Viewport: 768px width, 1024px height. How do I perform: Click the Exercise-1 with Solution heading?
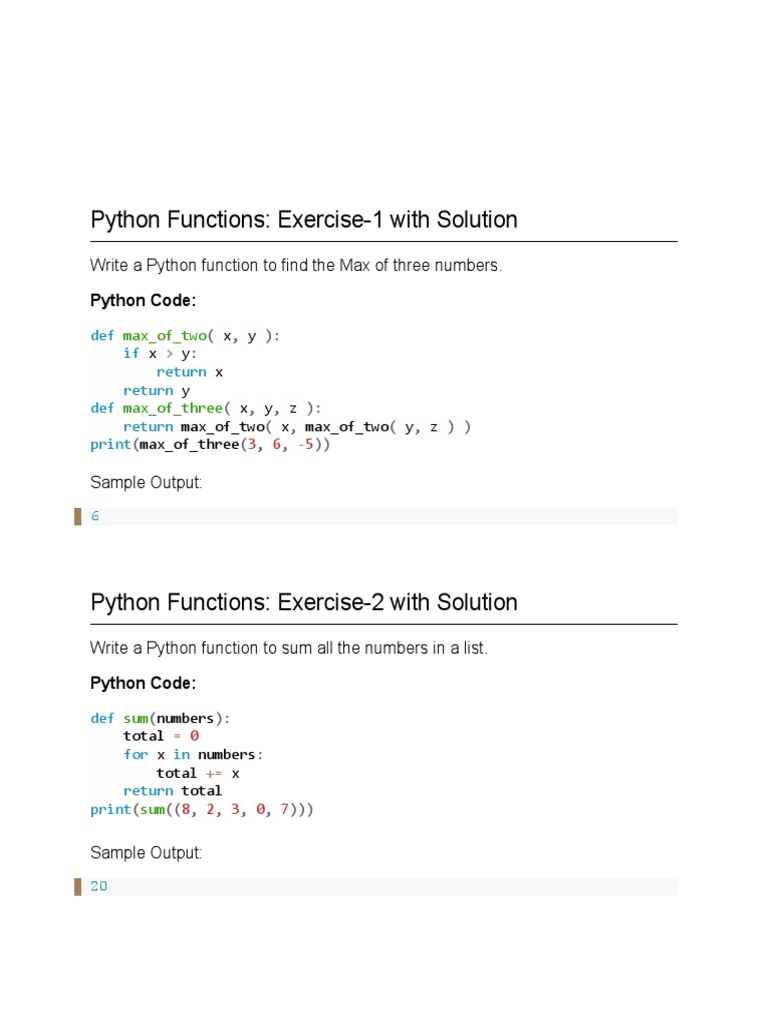point(304,220)
